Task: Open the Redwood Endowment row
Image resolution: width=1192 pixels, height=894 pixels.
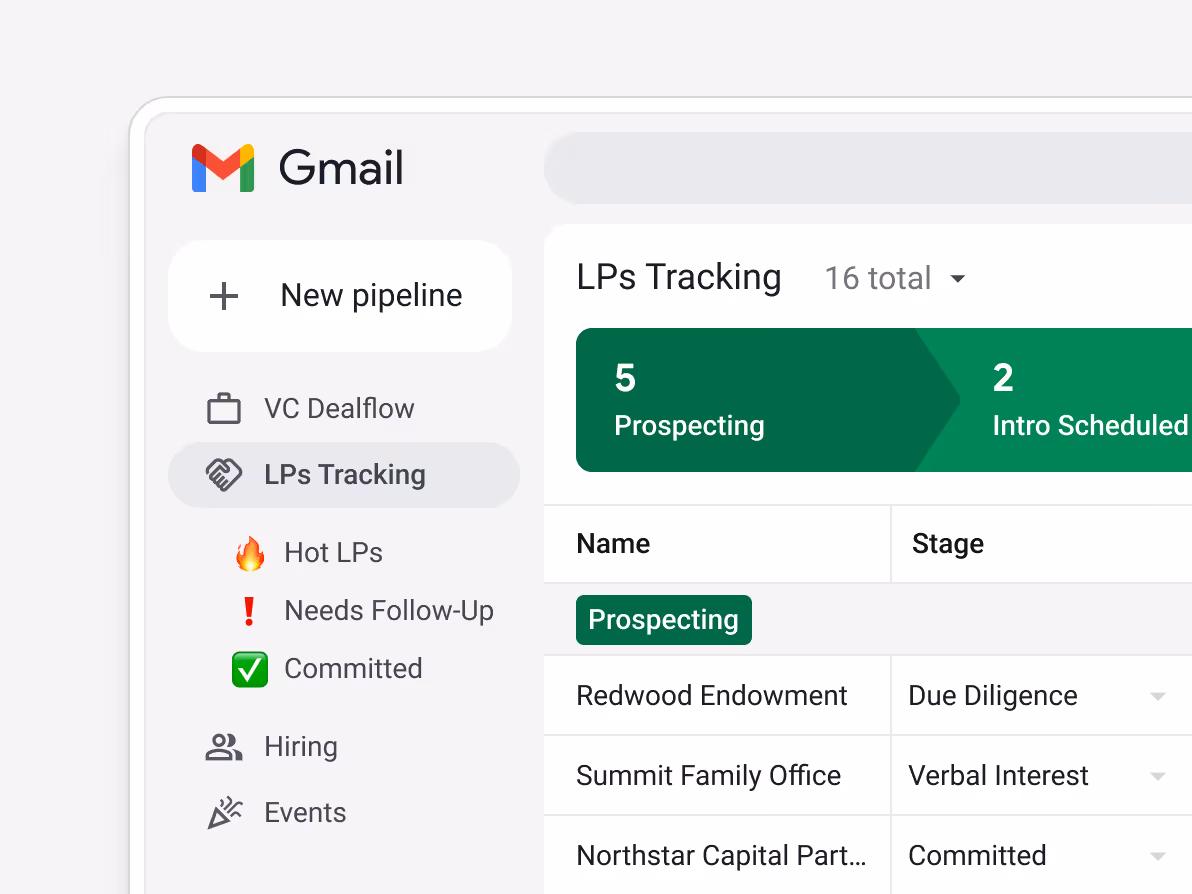Action: coord(712,696)
